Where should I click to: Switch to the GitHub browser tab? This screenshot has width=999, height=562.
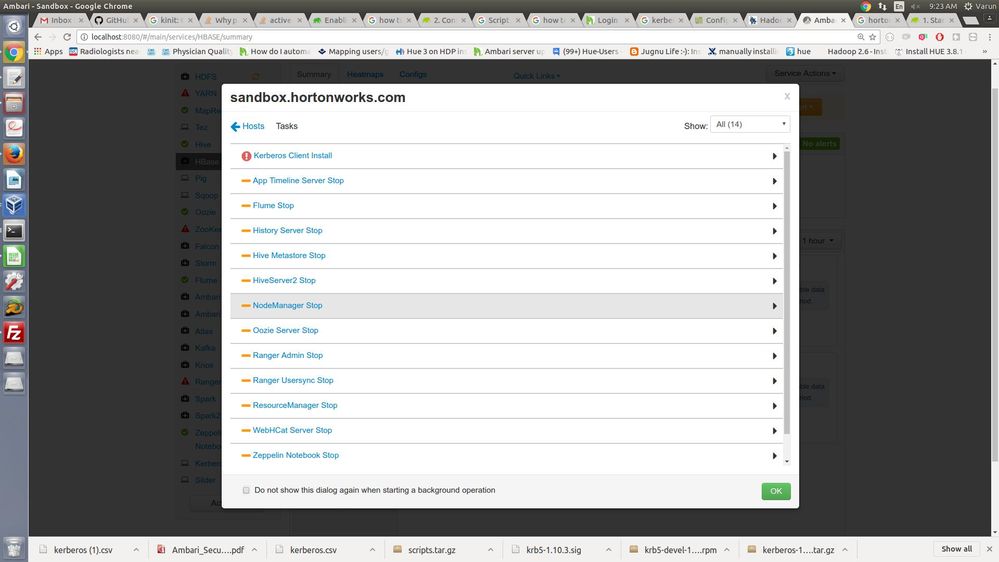click(115, 20)
